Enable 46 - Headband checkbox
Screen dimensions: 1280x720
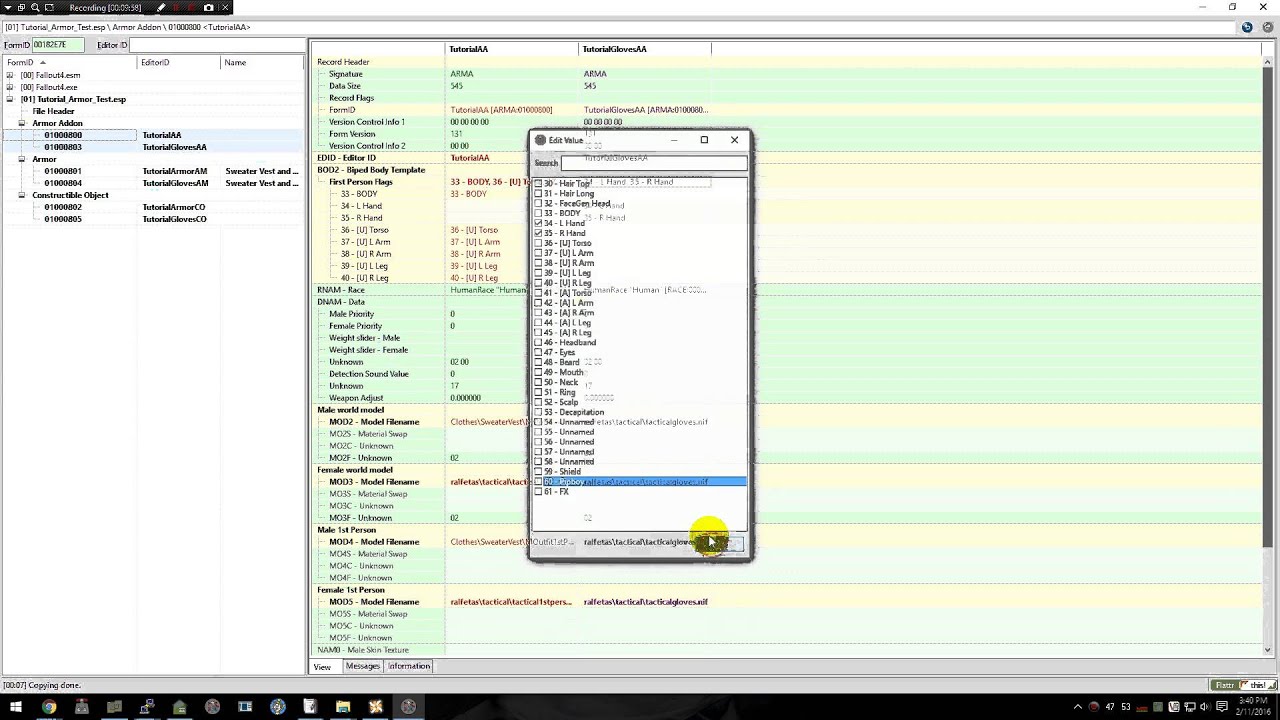[x=538, y=342]
